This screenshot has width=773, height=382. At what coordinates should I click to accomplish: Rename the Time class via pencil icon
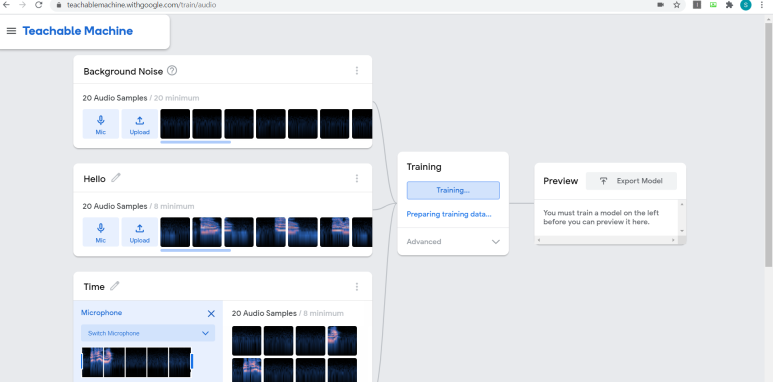[x=115, y=285]
